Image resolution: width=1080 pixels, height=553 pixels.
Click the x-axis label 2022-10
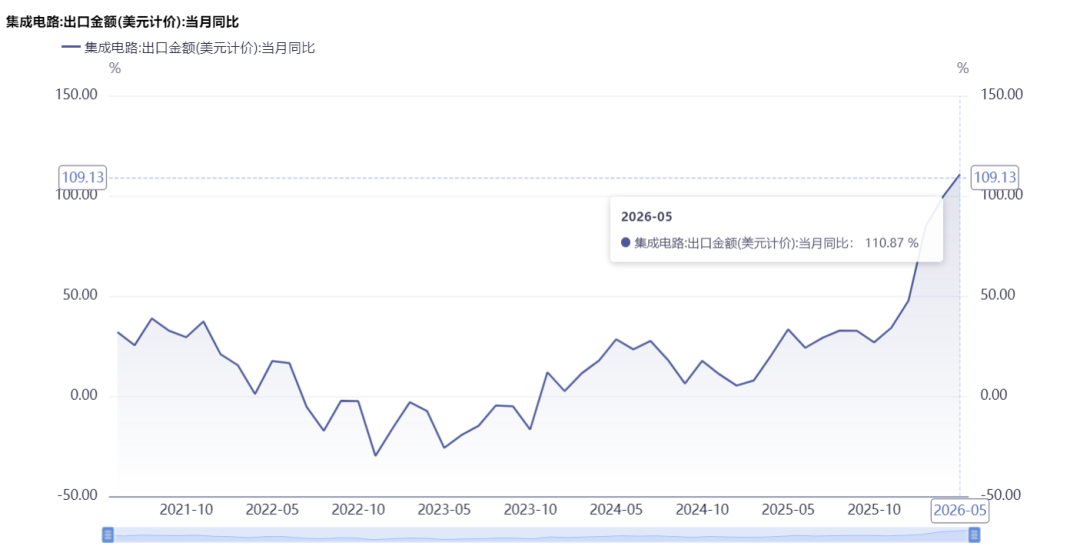[358, 510]
